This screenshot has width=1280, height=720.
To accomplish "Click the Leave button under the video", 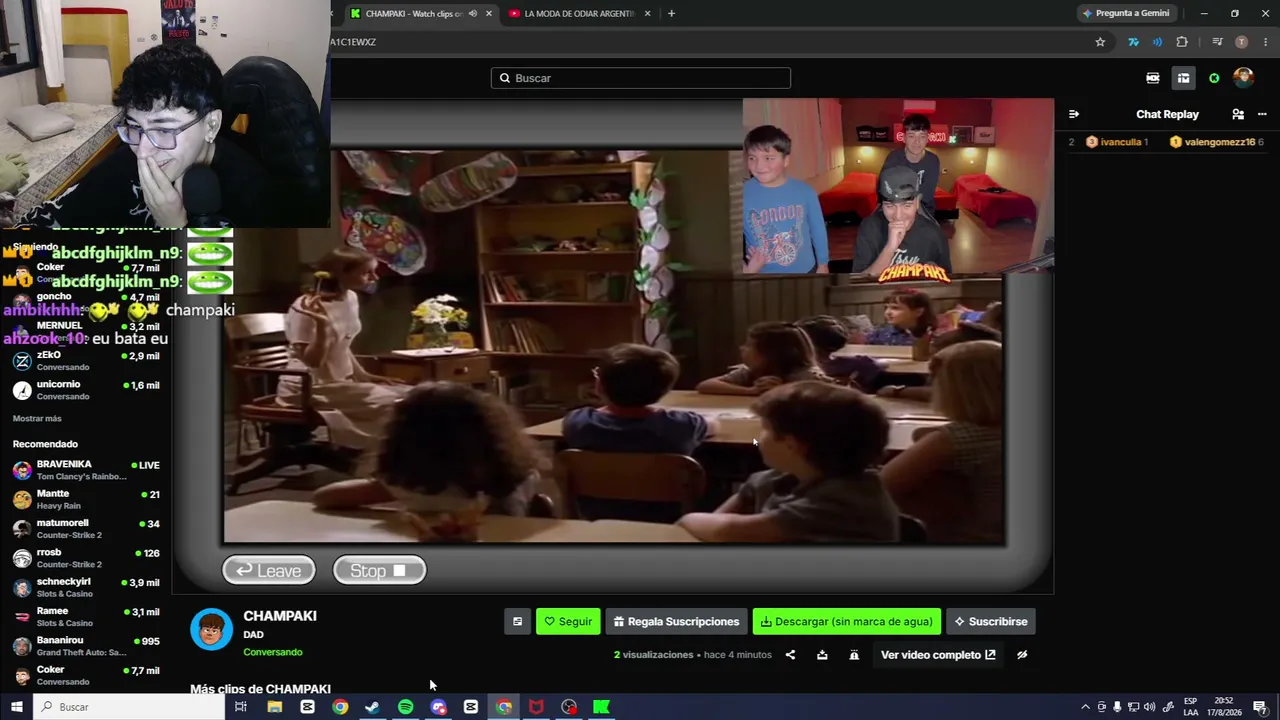I will tap(269, 570).
